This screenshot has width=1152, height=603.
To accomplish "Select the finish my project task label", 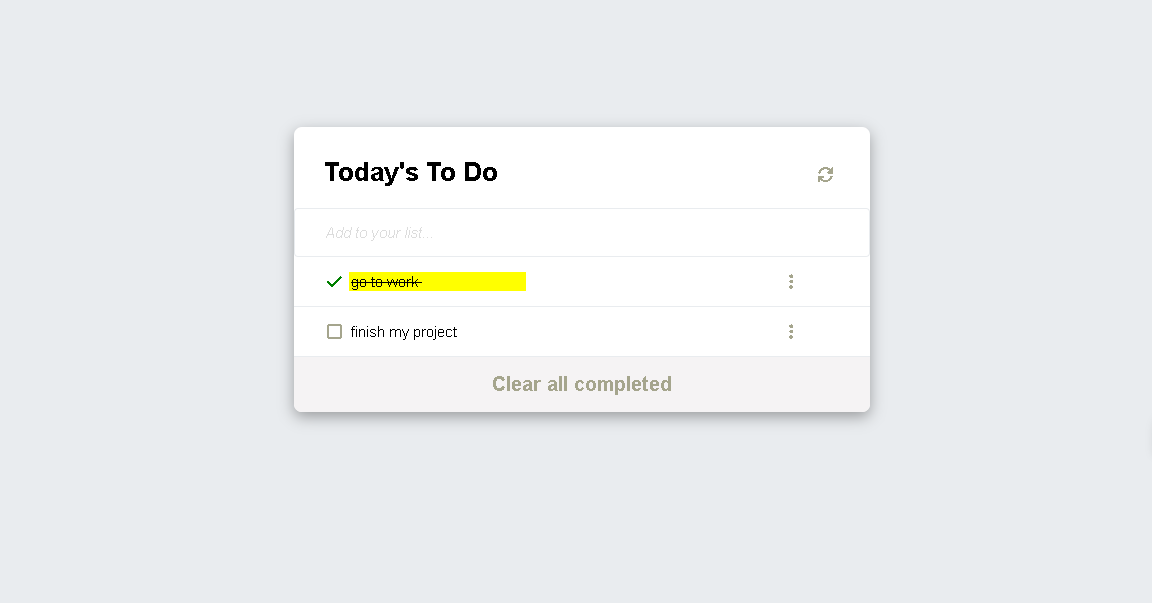I will [x=403, y=332].
